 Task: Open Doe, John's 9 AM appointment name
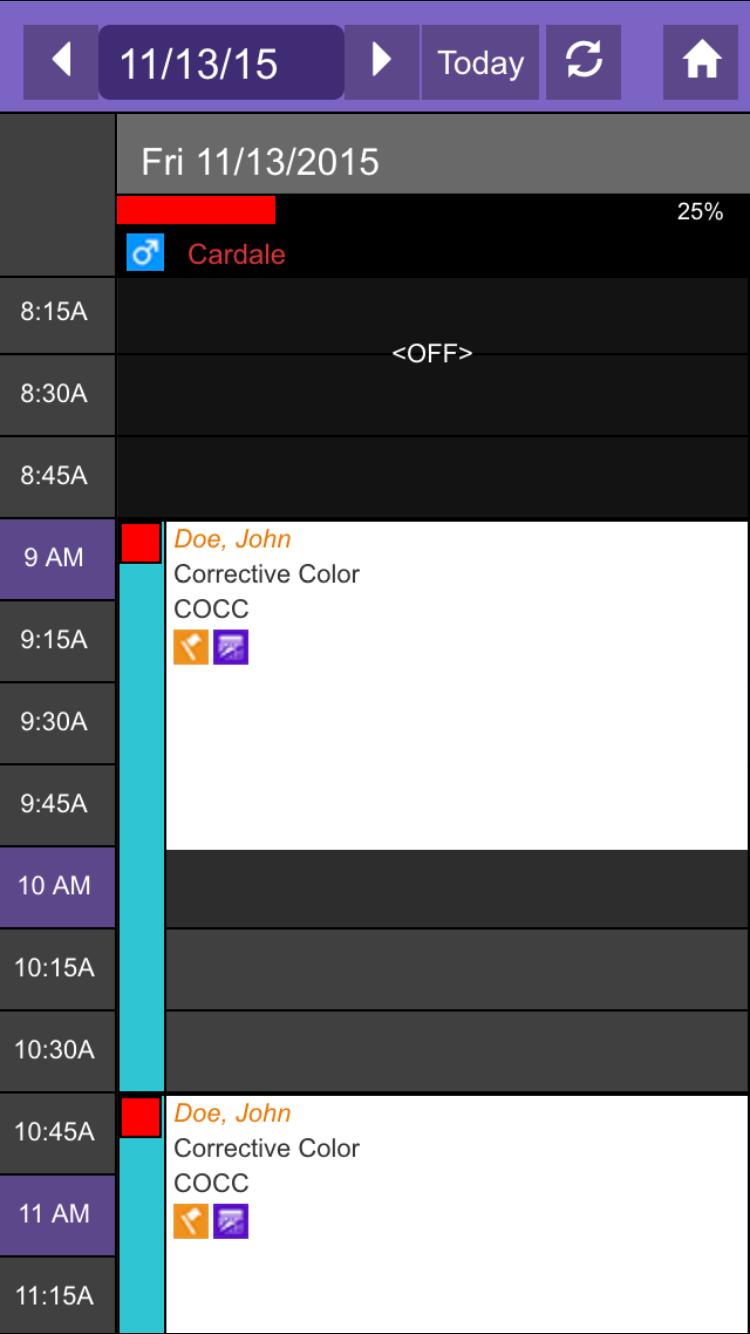click(x=233, y=539)
